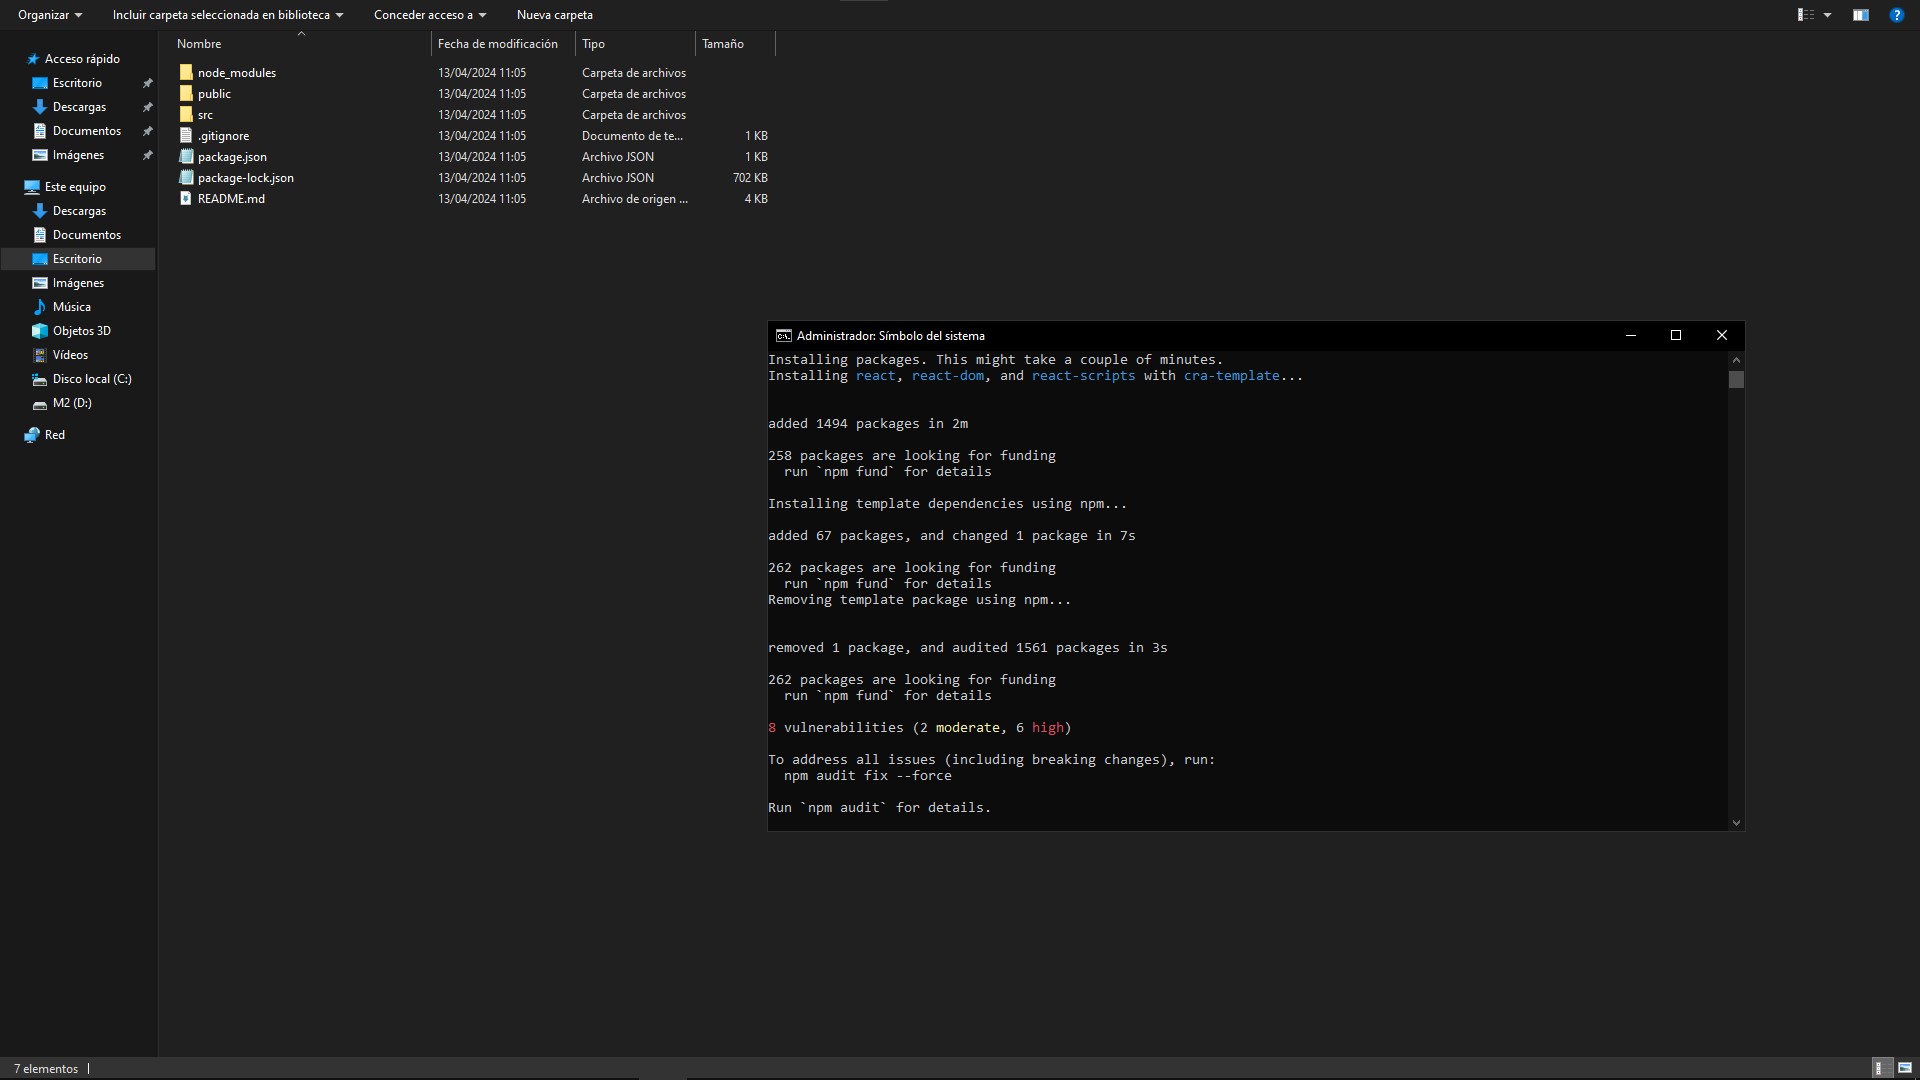Click the Nueva carpeta button
Image resolution: width=1920 pixels, height=1080 pixels.
pyautogui.click(x=555, y=15)
